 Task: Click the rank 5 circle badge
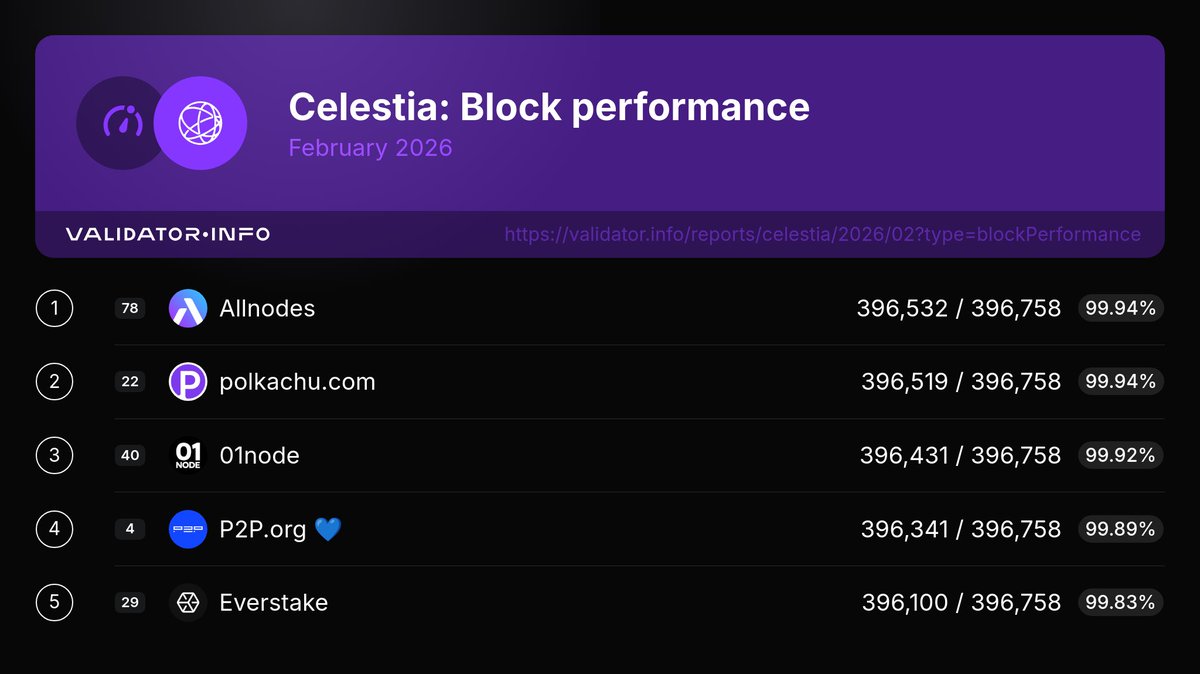(54, 602)
